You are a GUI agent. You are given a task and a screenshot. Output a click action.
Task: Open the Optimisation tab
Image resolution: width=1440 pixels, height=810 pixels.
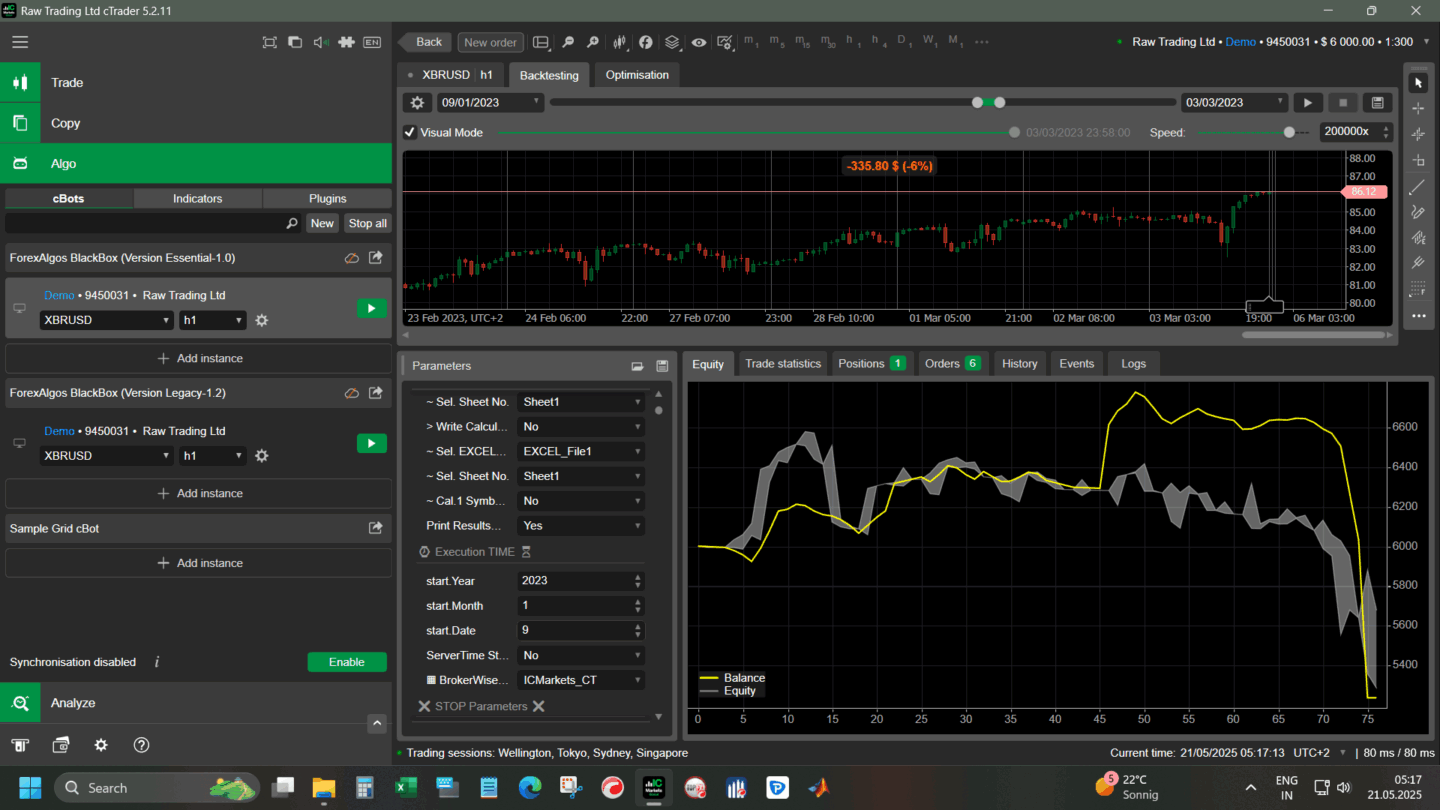coord(637,75)
